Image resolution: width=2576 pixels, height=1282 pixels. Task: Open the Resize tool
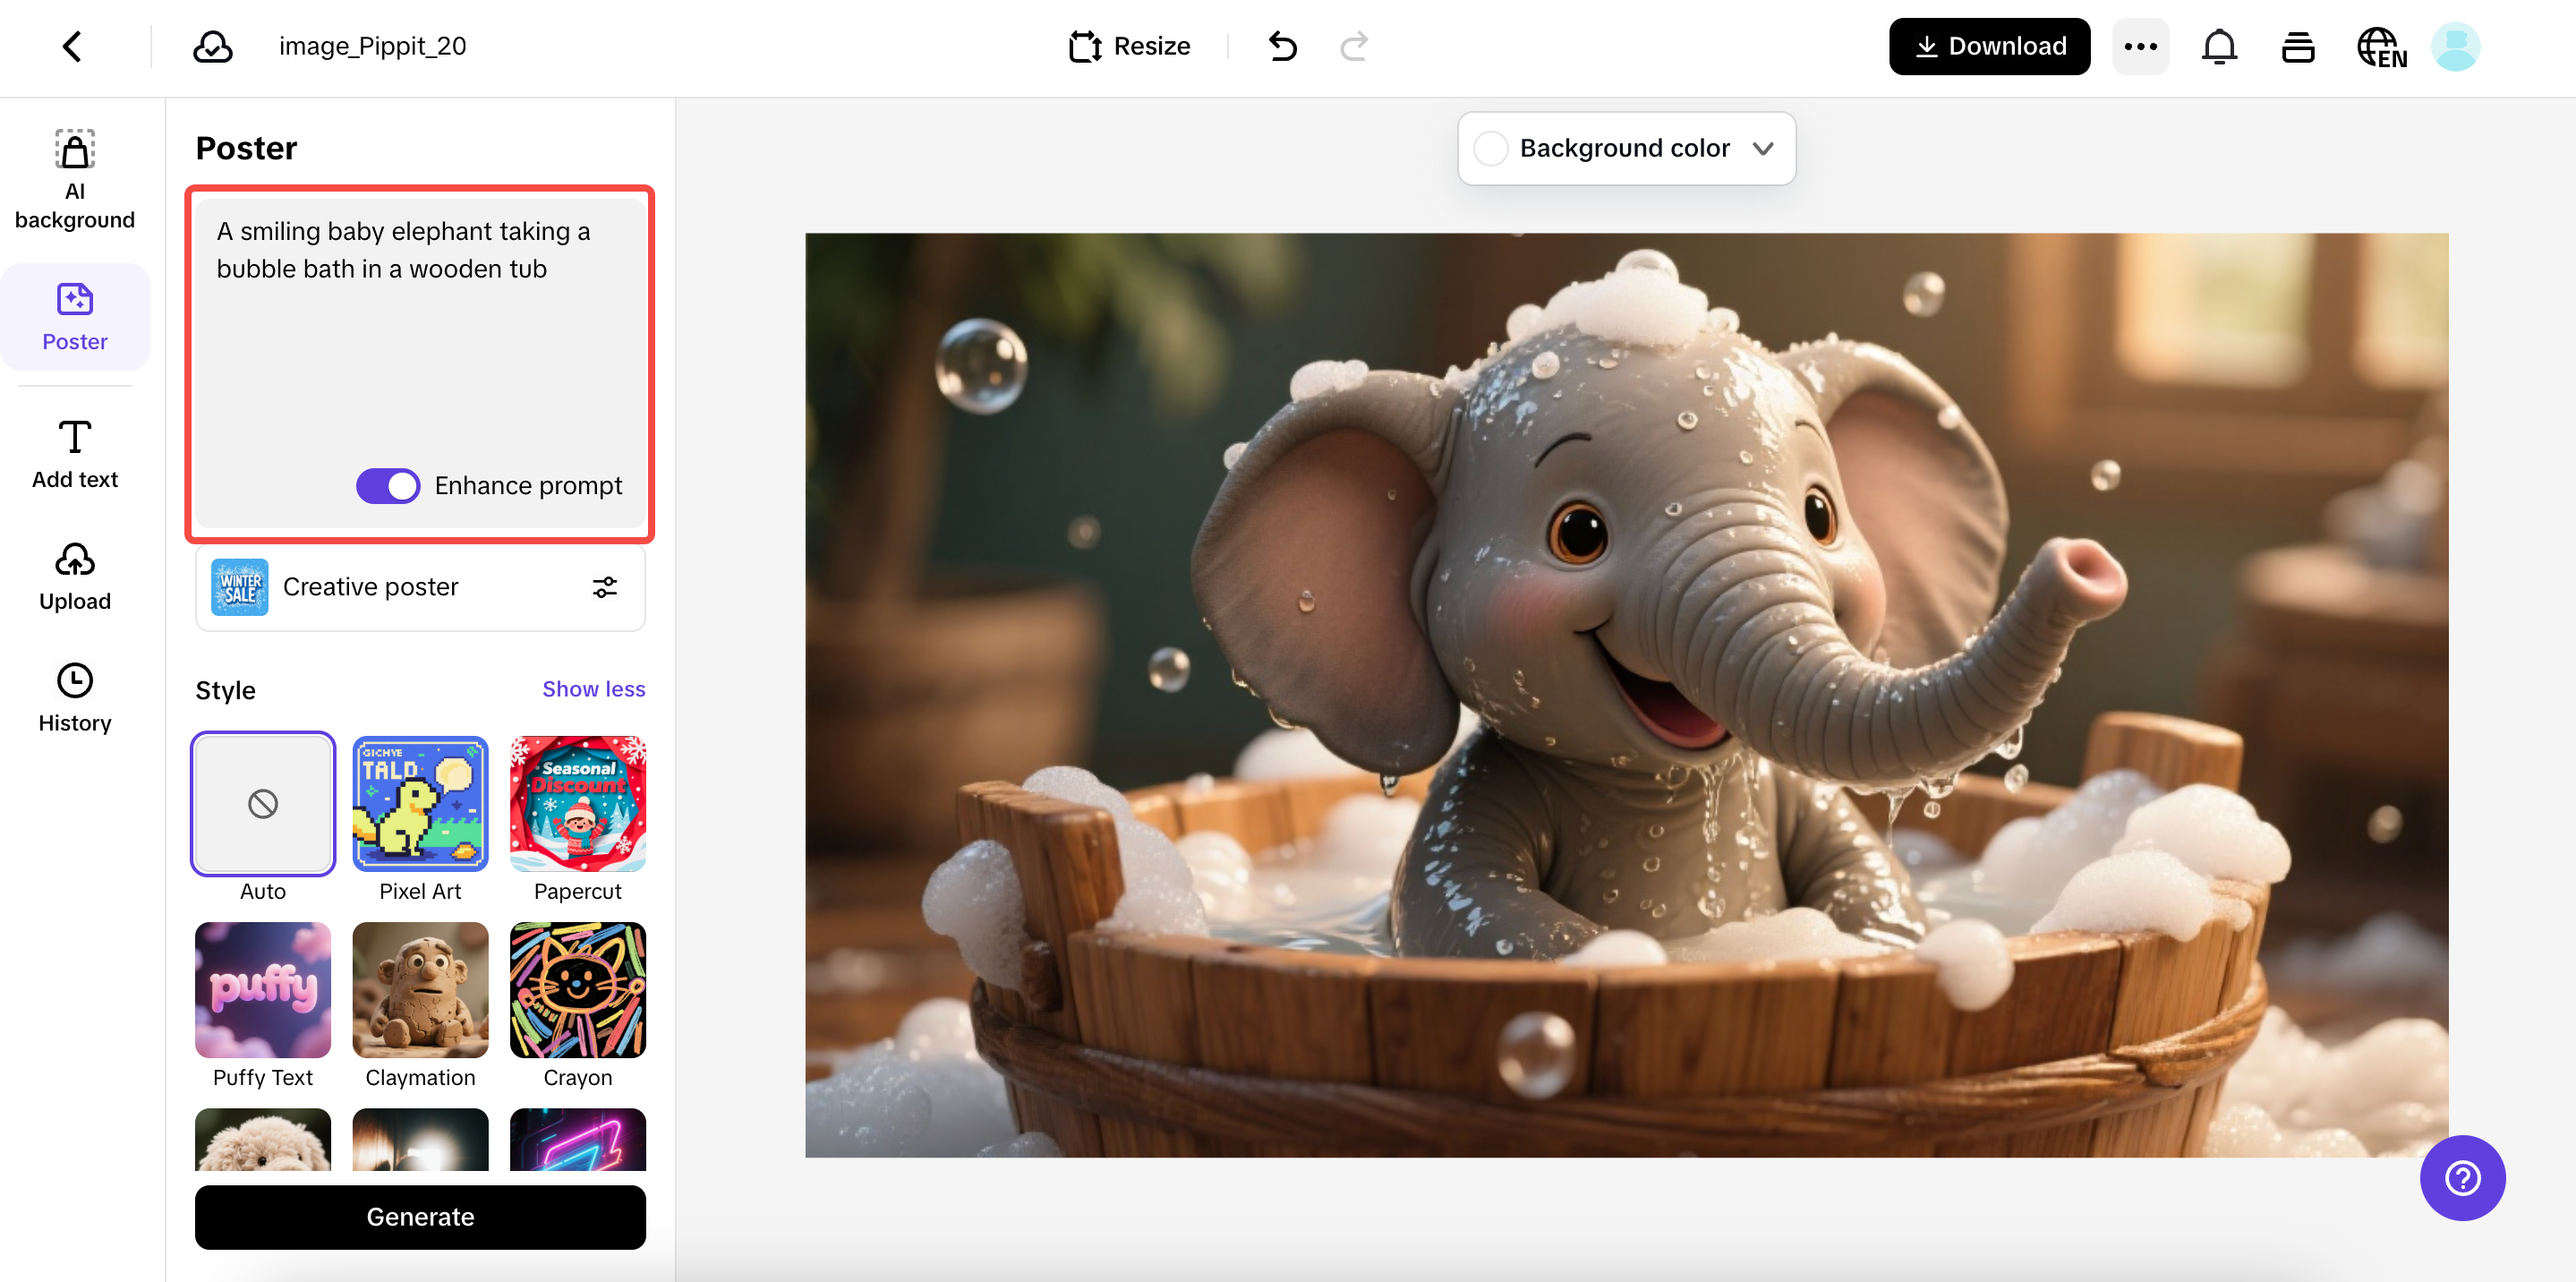point(1128,46)
